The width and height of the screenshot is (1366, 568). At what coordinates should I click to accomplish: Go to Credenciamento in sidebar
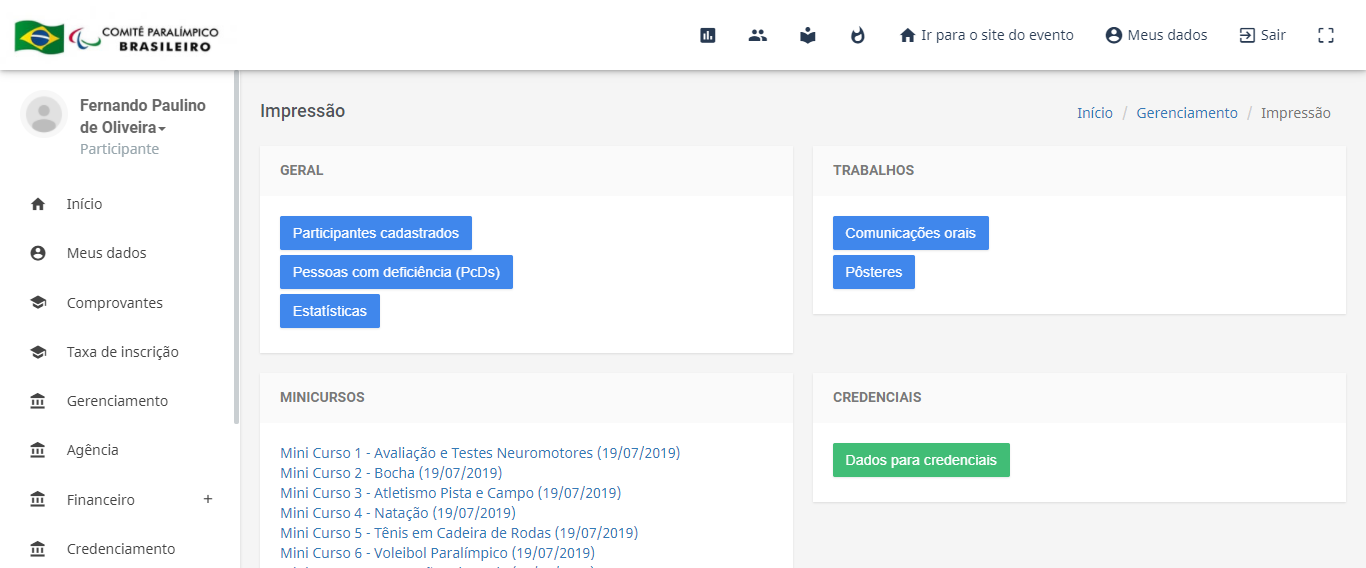120,549
